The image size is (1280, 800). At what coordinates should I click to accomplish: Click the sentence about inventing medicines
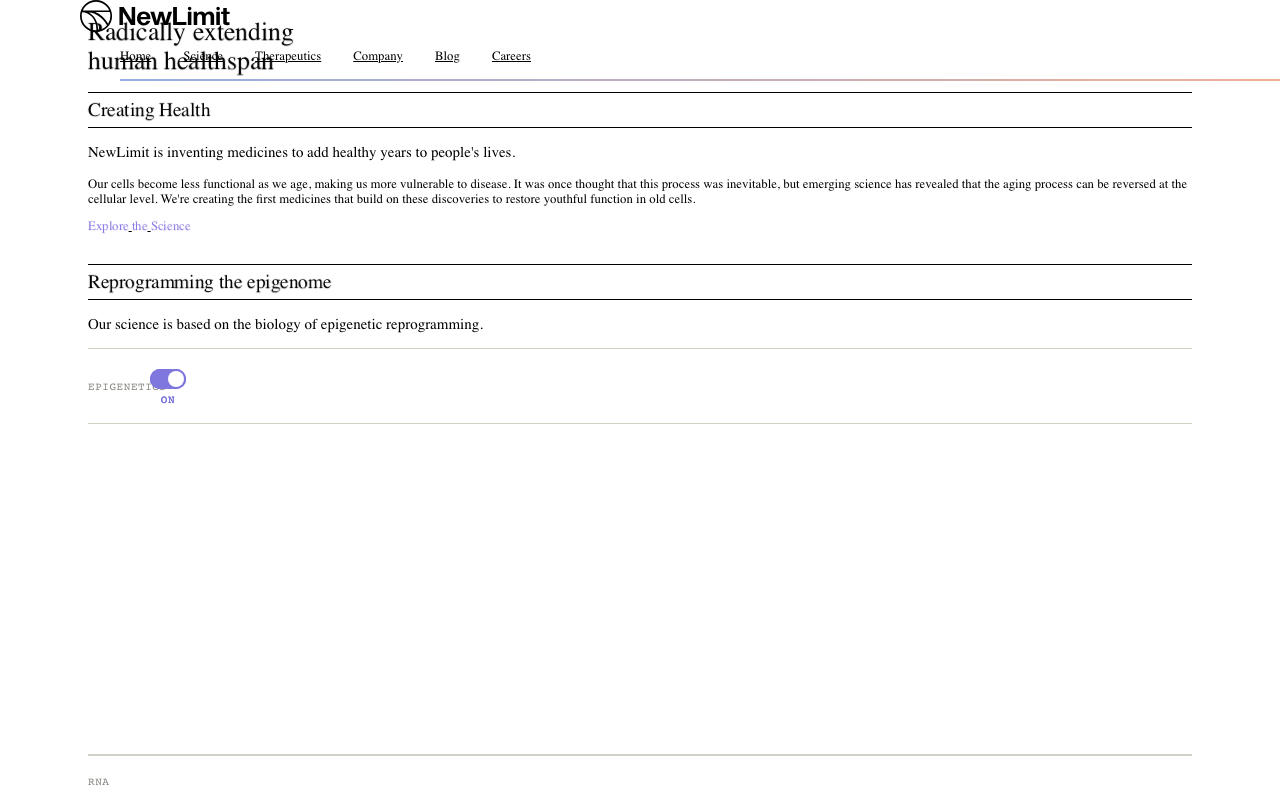point(302,153)
